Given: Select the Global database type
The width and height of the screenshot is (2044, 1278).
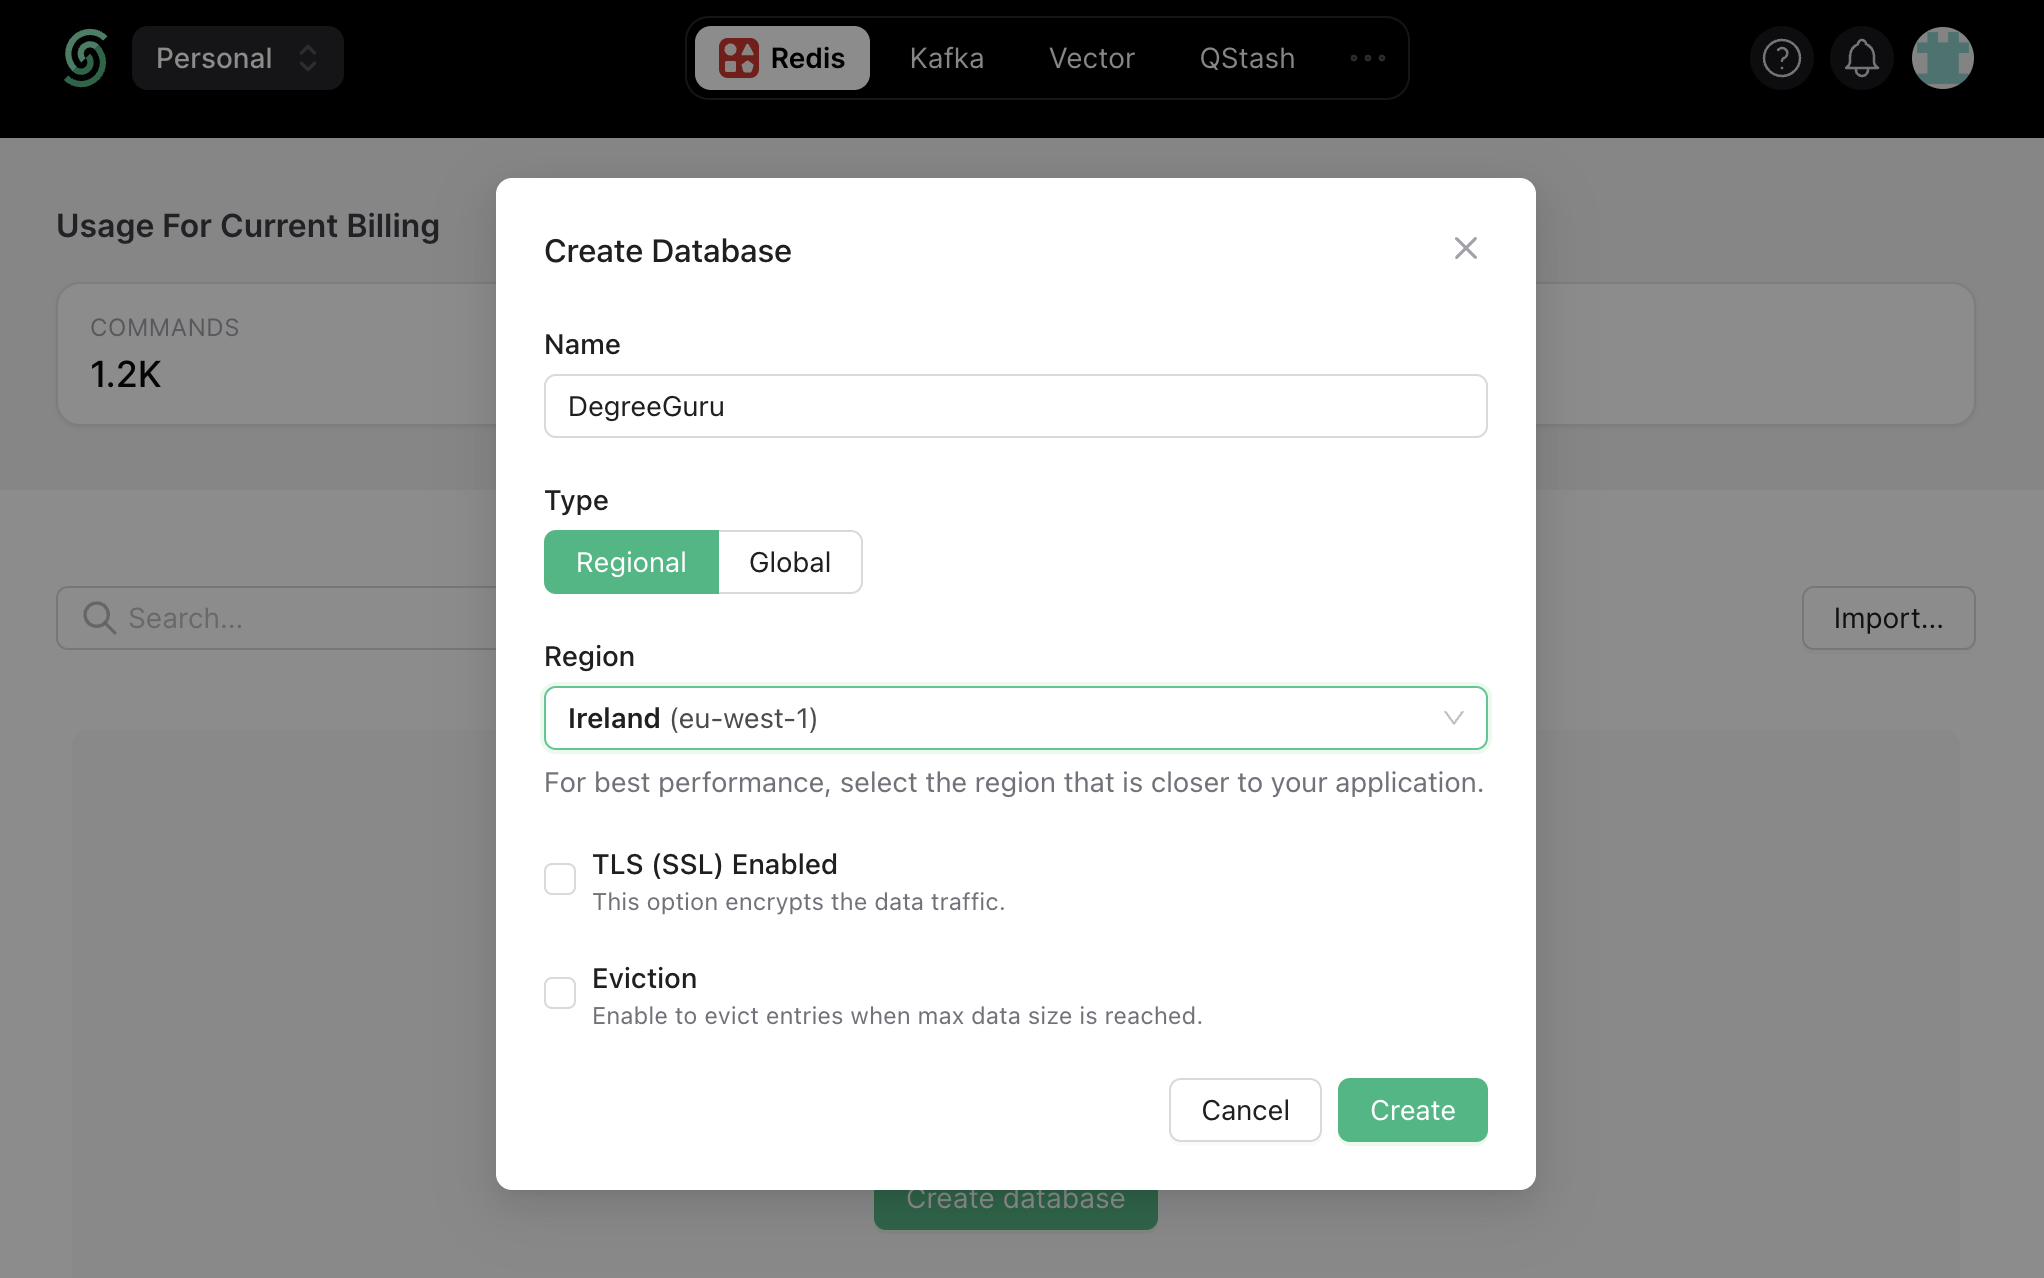Looking at the screenshot, I should tap(789, 562).
